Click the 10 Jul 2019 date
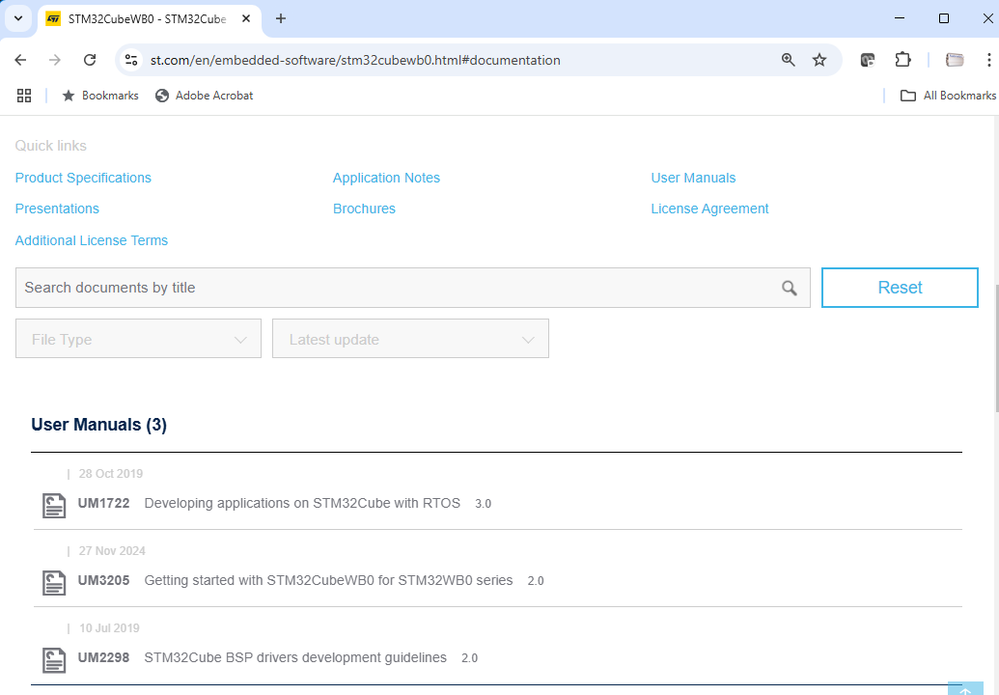 109,627
